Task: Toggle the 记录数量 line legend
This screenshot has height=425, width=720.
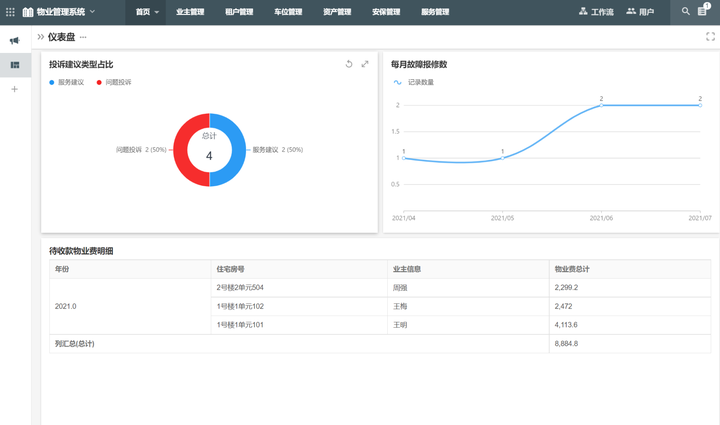Action: click(414, 82)
